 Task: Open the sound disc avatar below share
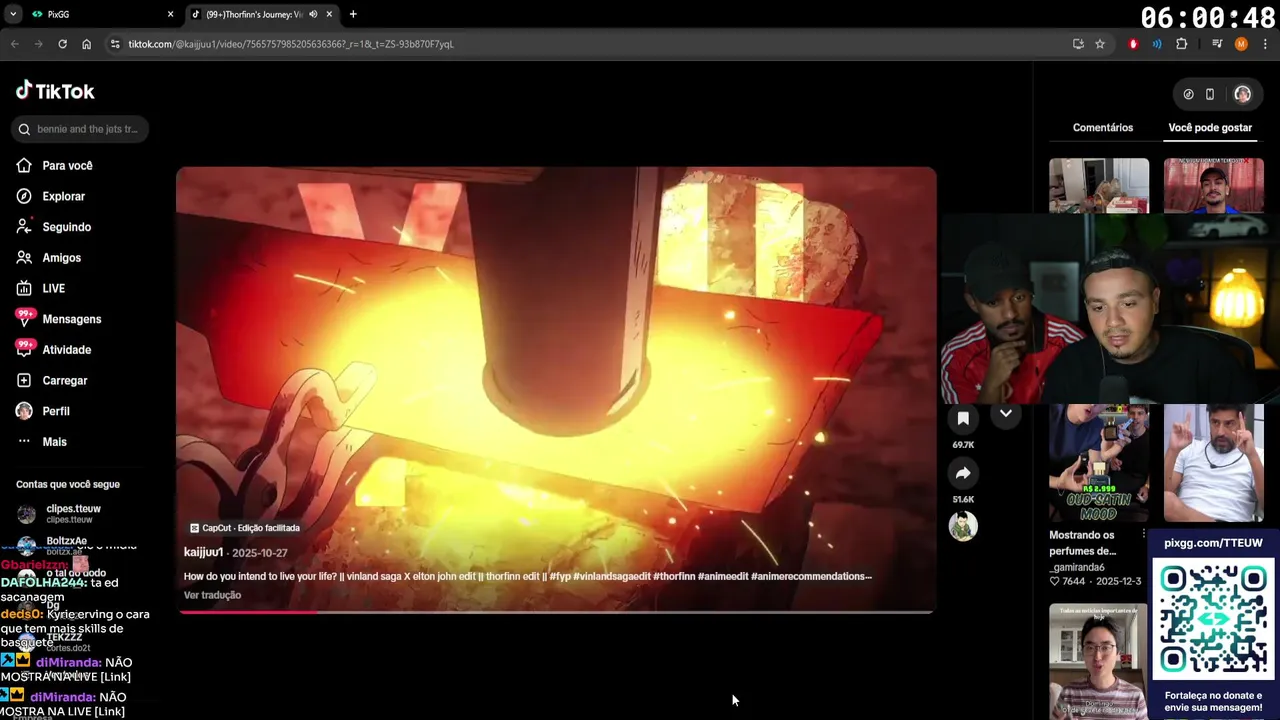tap(963, 526)
